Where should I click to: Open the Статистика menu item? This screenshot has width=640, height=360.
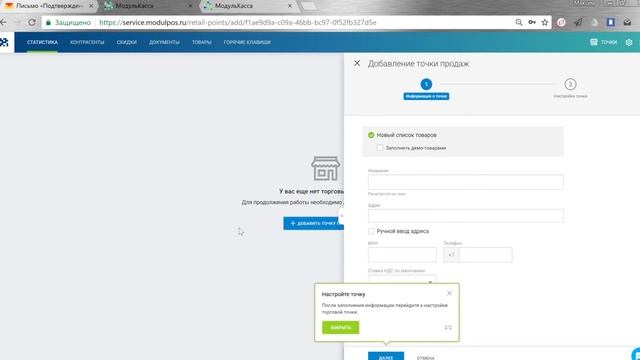pyautogui.click(x=42, y=42)
